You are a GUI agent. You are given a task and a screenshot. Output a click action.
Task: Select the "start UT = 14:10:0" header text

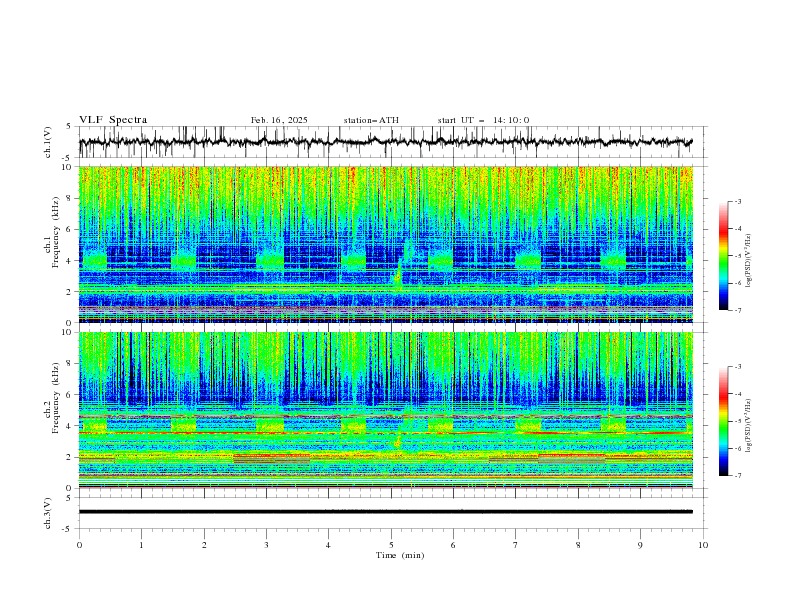tap(483, 120)
